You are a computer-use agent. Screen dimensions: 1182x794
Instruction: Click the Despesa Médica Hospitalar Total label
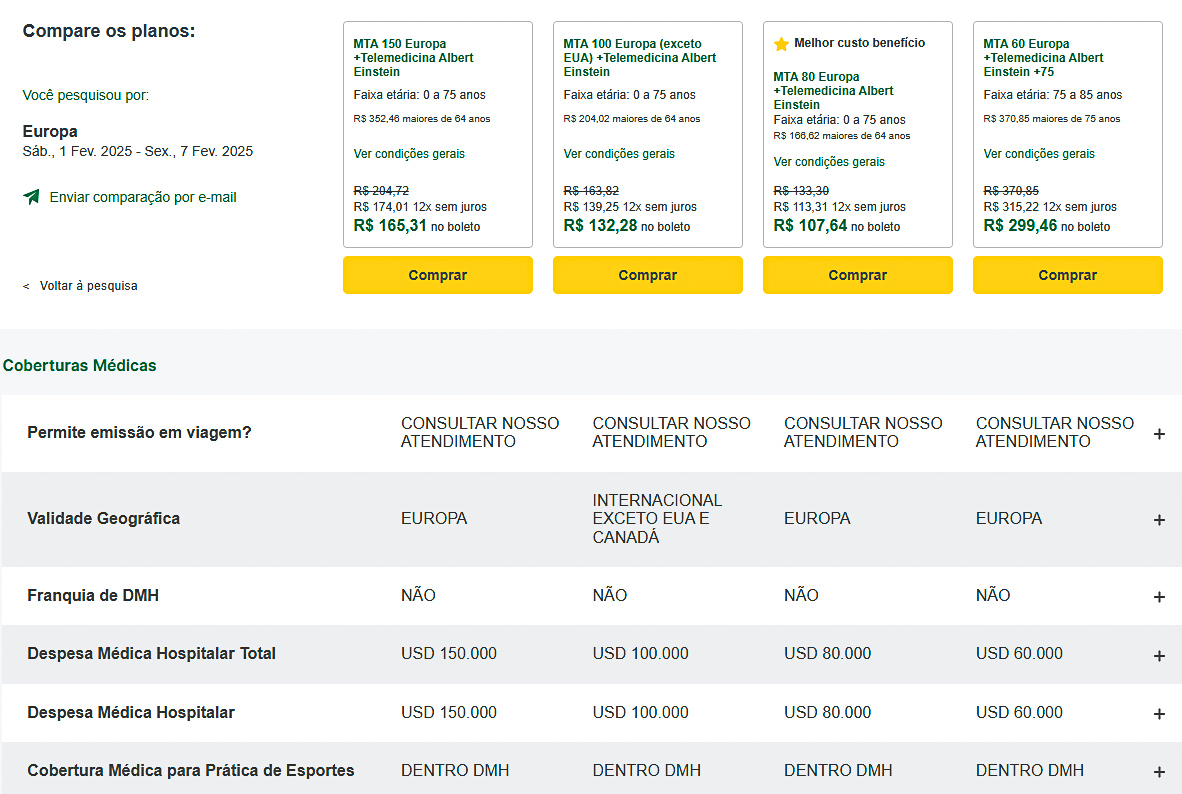click(x=152, y=654)
